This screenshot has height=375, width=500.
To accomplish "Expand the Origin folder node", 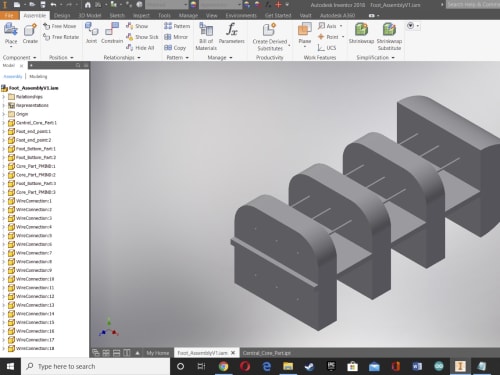I will [x=4, y=114].
